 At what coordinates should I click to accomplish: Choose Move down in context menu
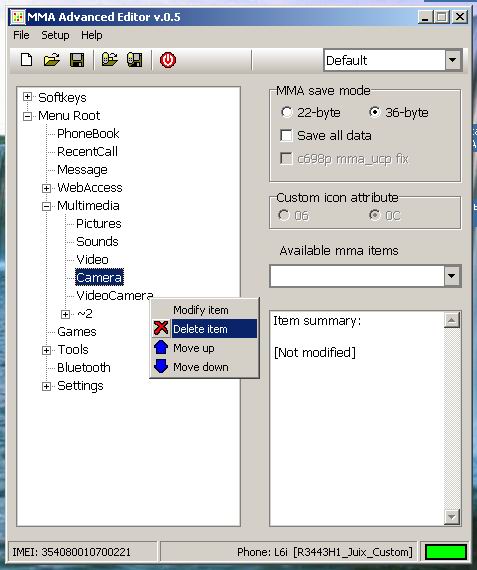pos(201,367)
